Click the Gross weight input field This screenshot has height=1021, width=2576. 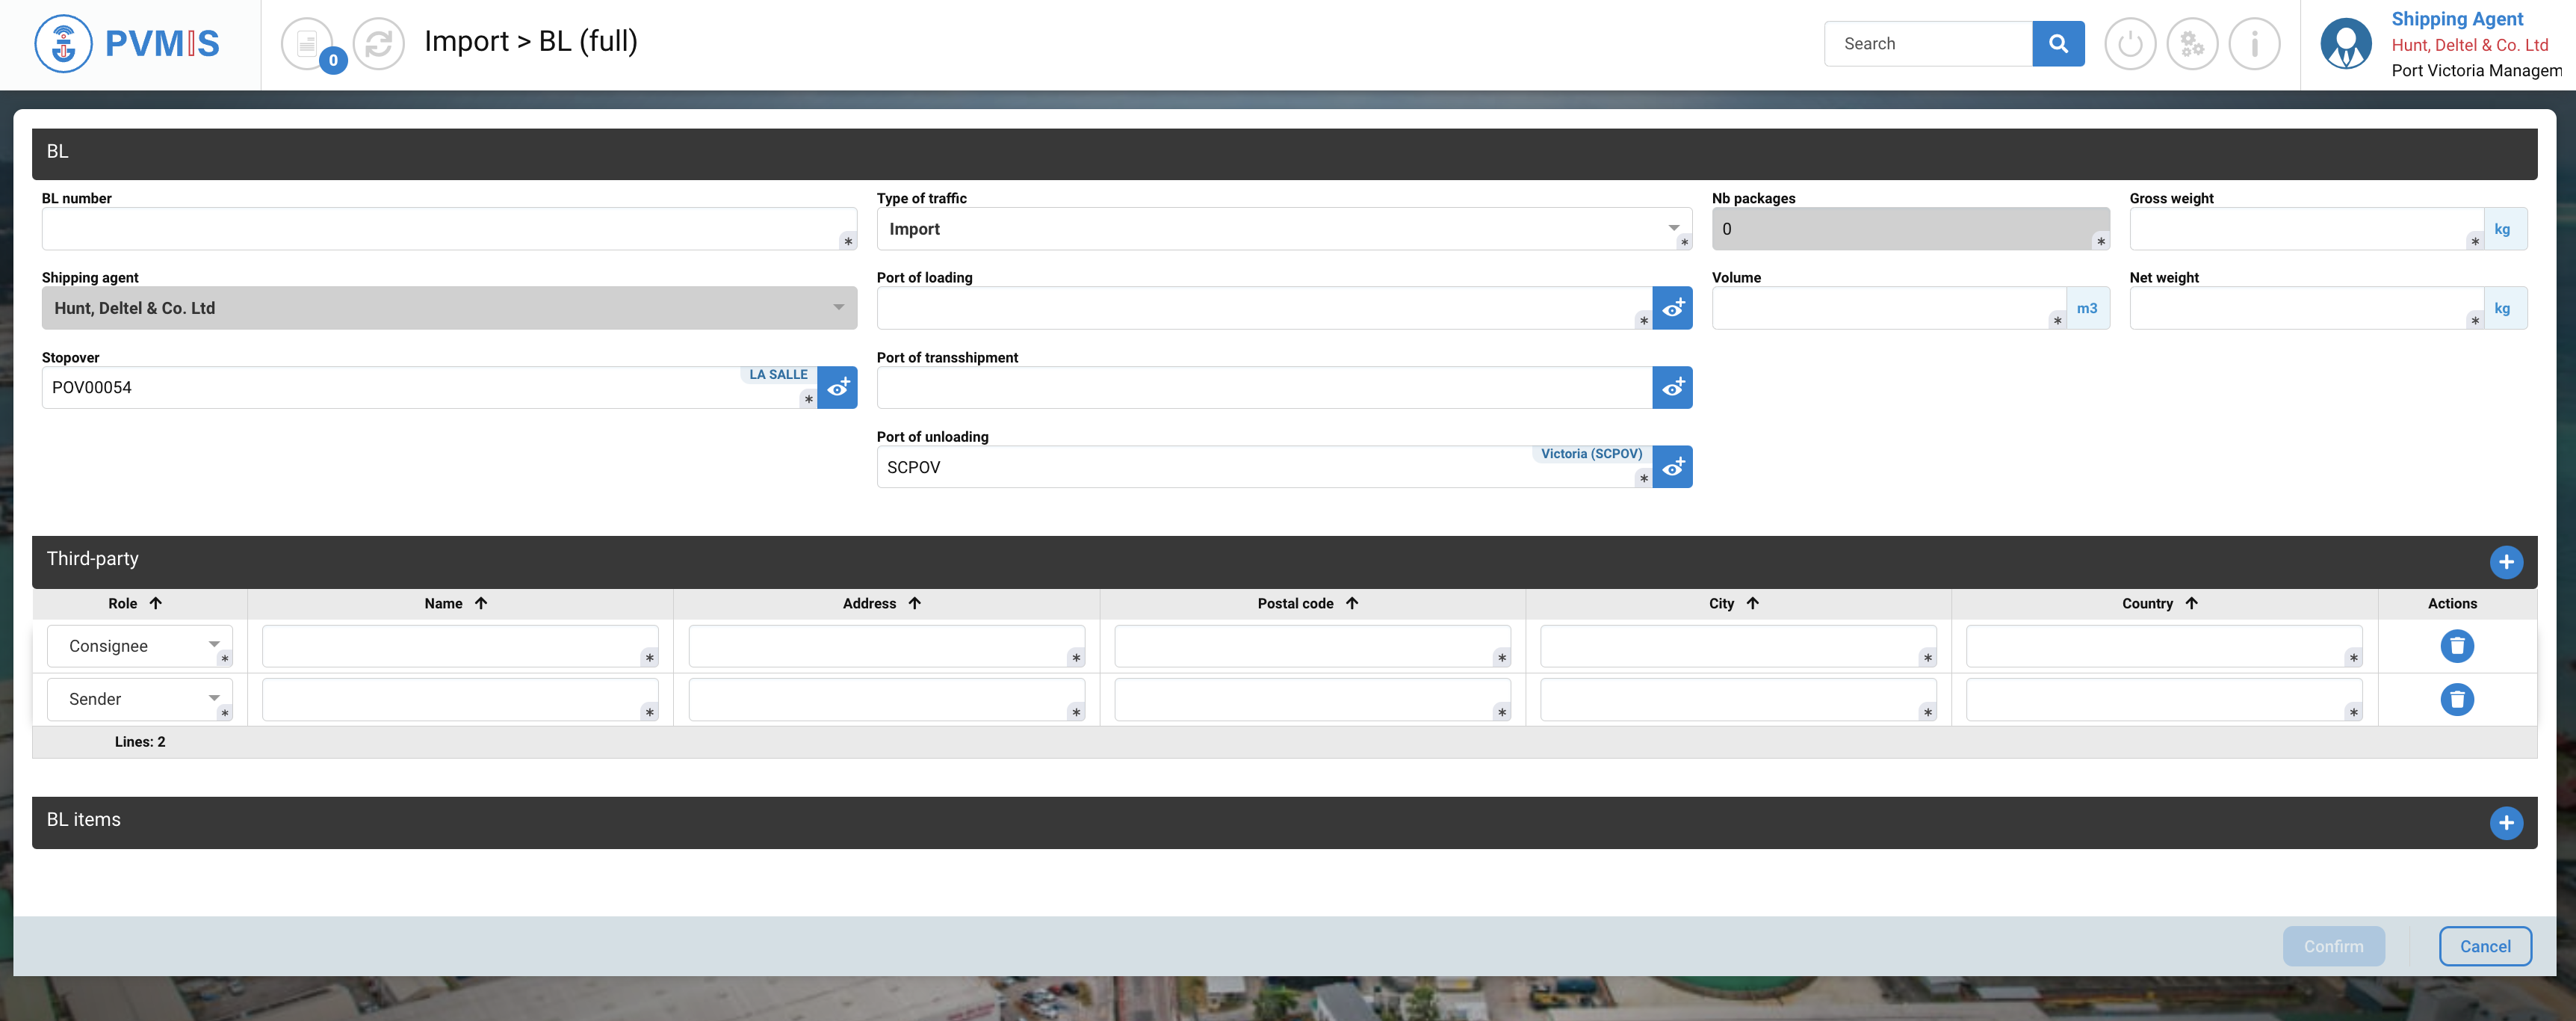point(2300,229)
